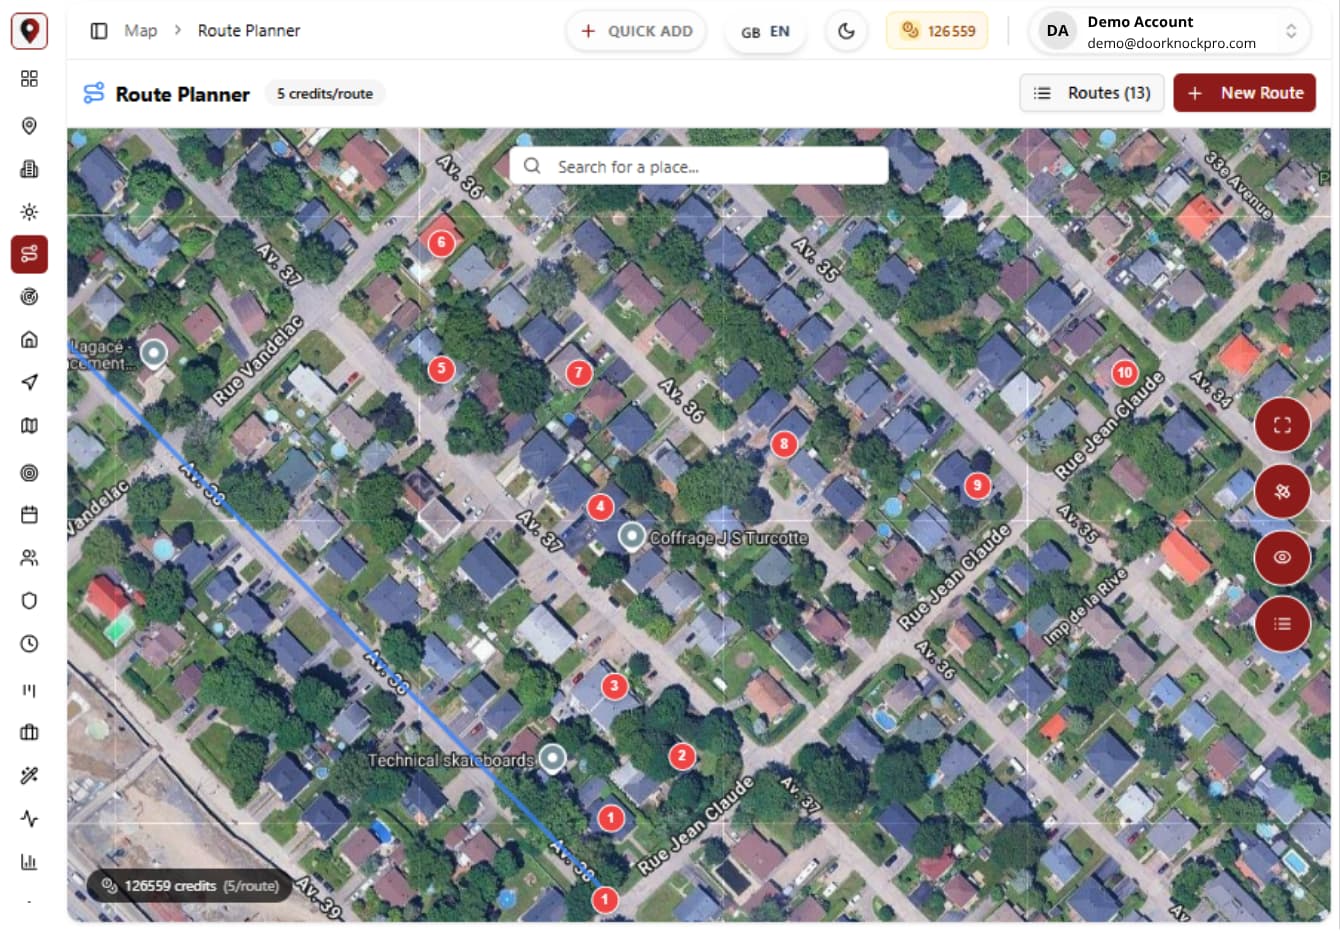Click the Quick Add button

click(x=637, y=31)
